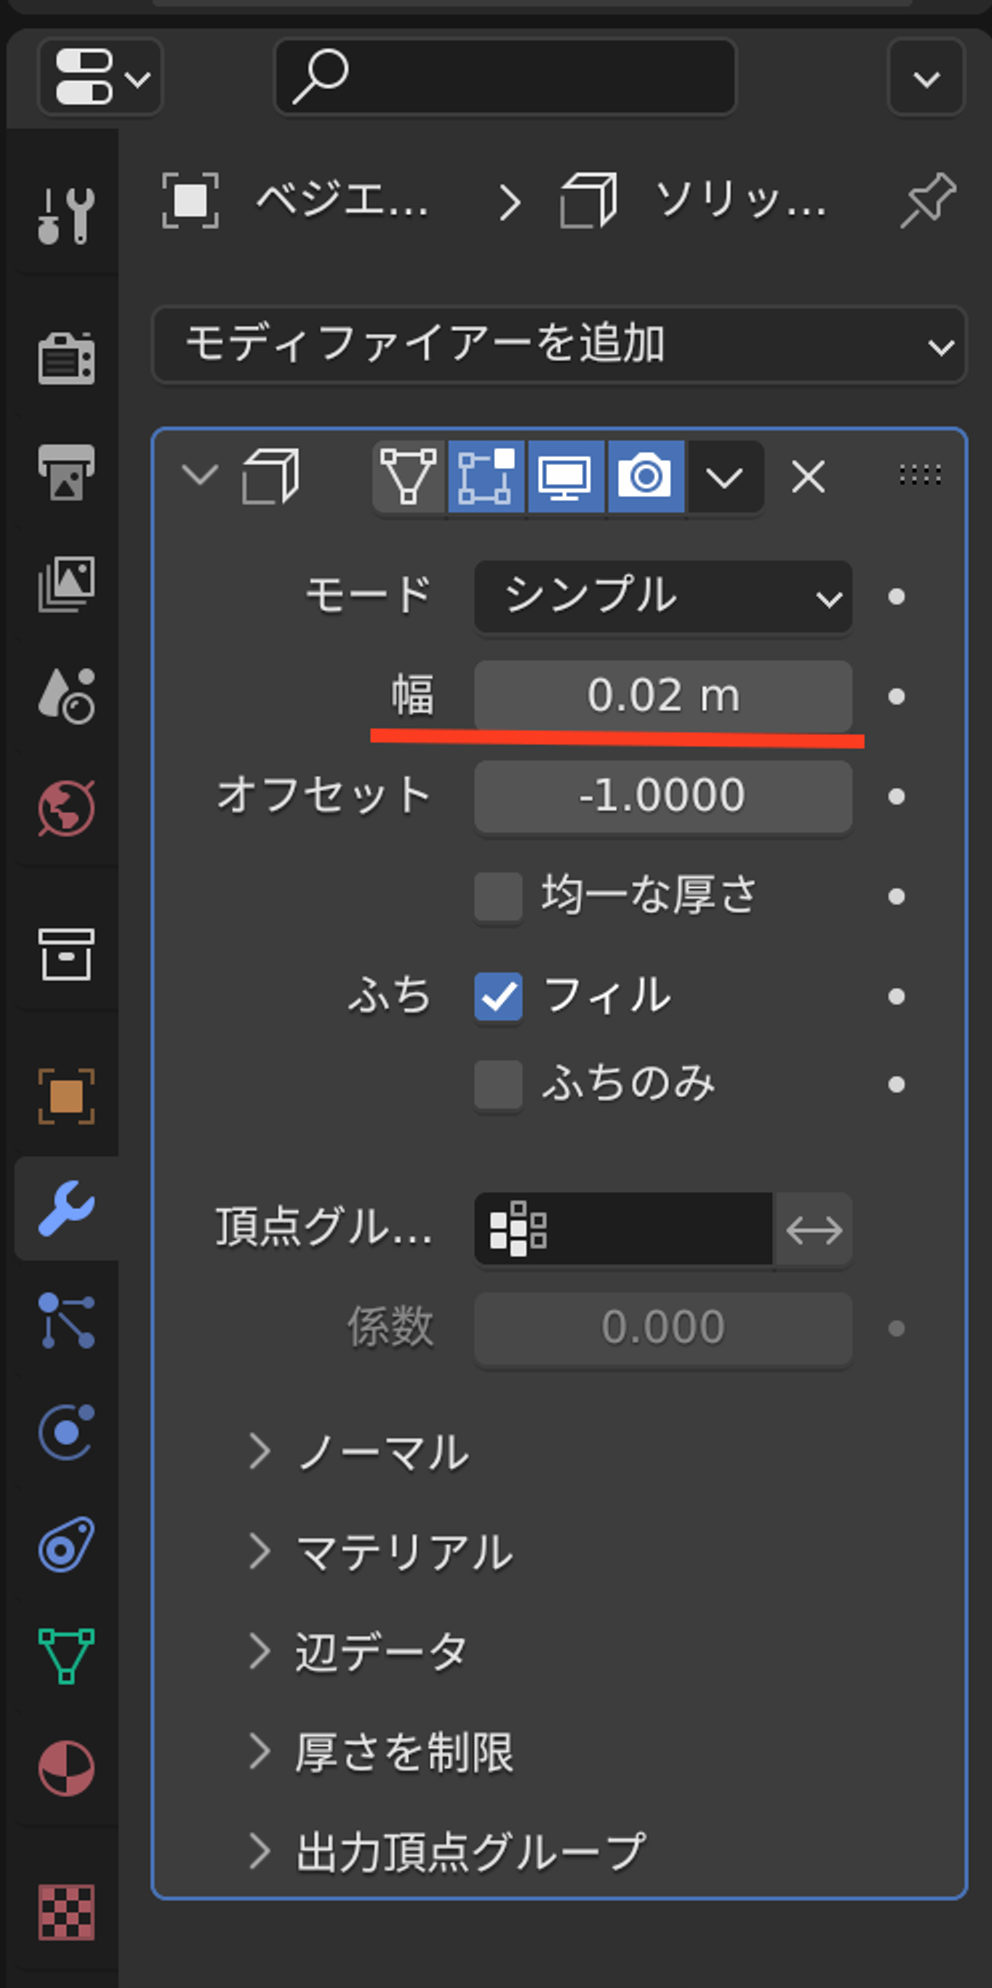Toggle the pin properties icon
This screenshot has width=992, height=1988.
[928, 201]
